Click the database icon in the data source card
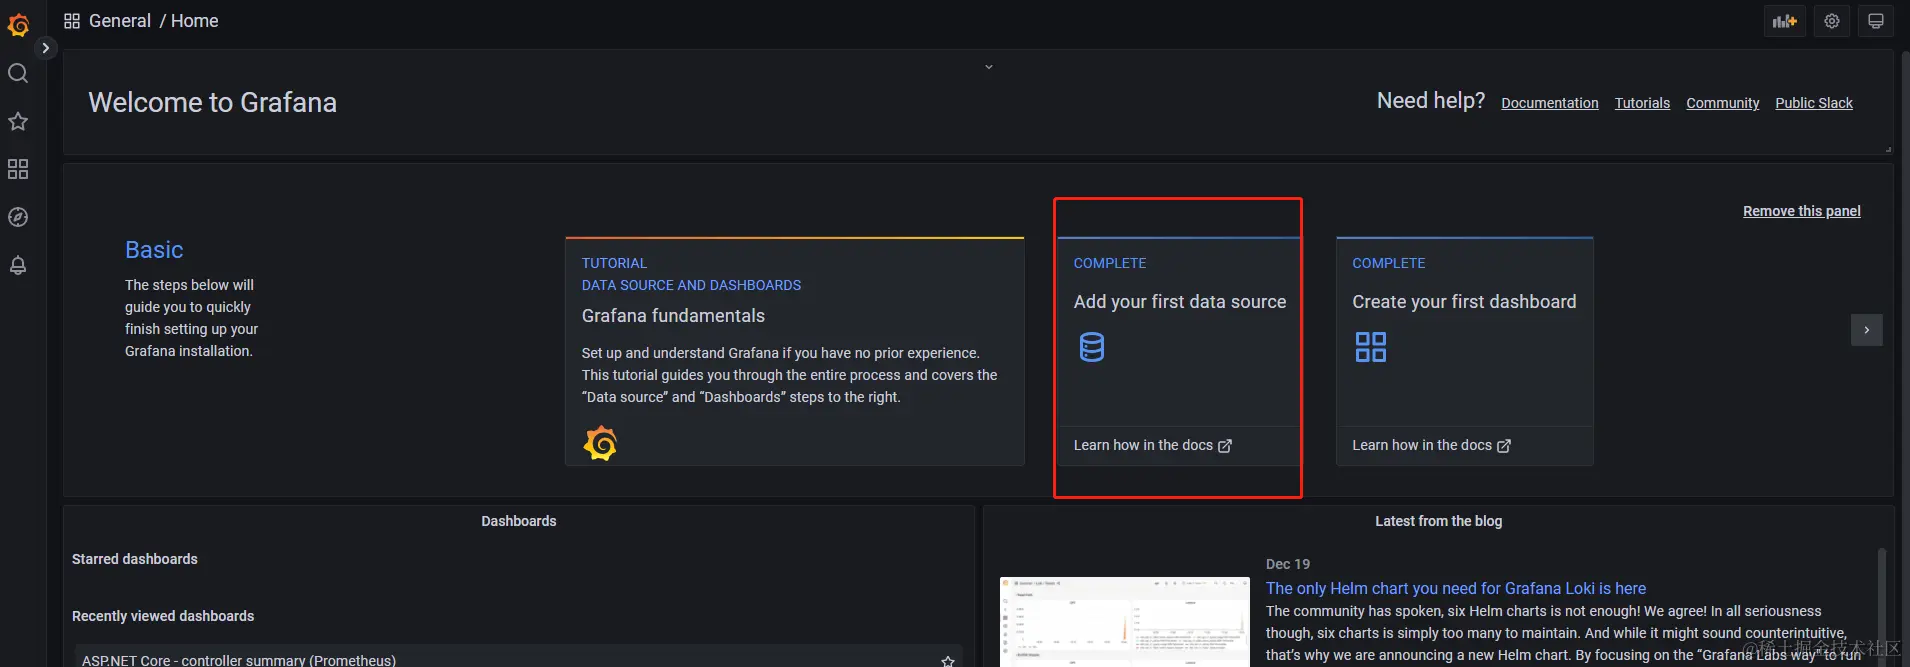 tap(1092, 347)
